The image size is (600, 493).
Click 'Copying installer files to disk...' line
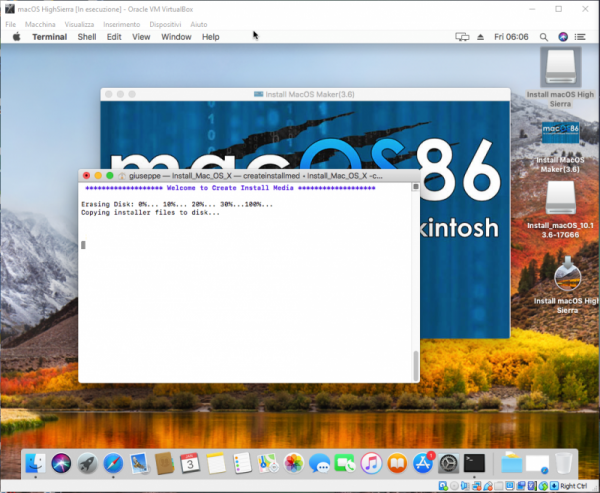click(150, 212)
